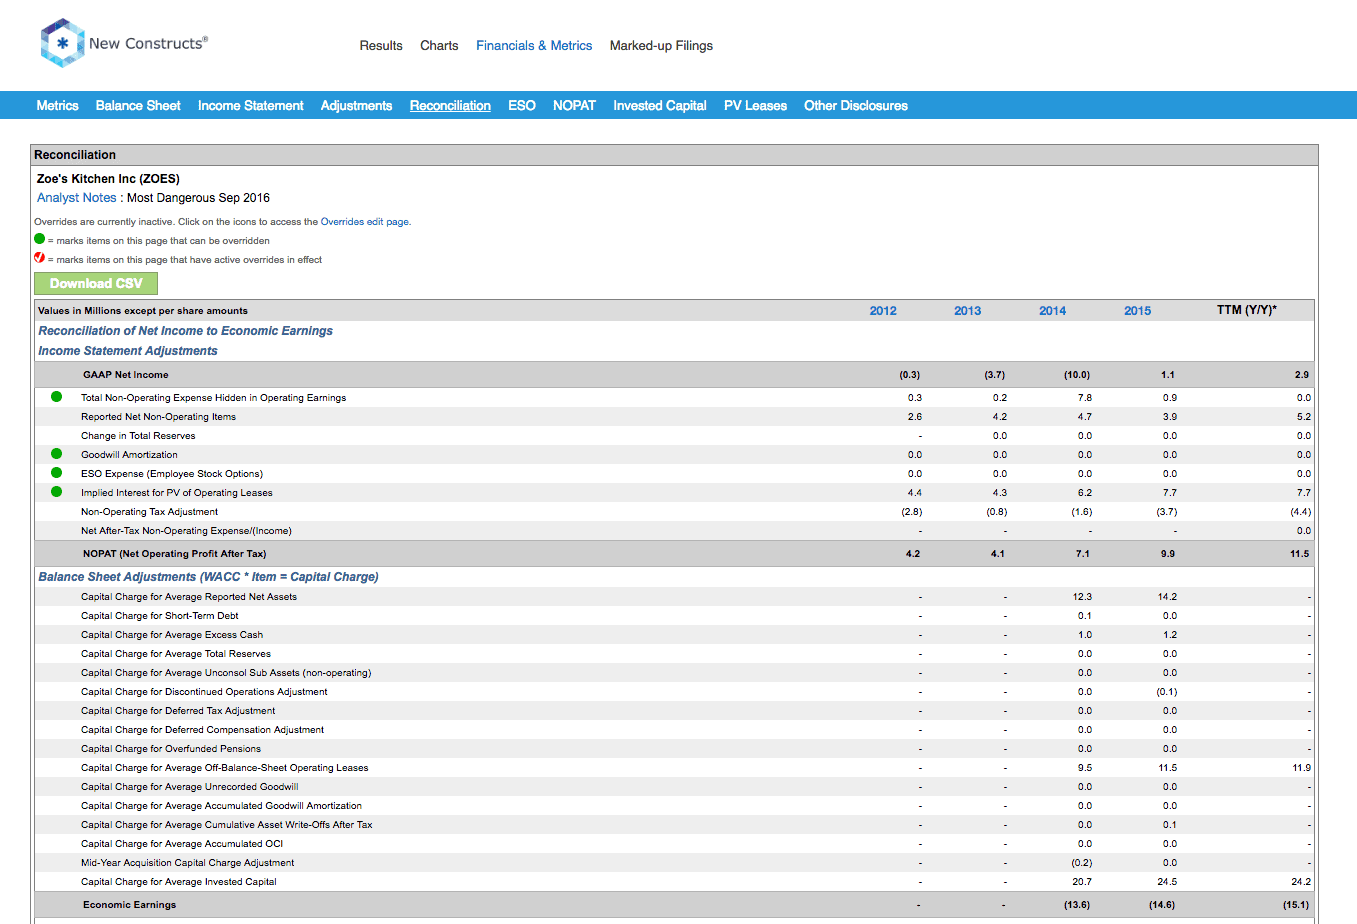Click the New Constructs hexagon logo
Screen dimensions: 1357x924
click(62, 43)
